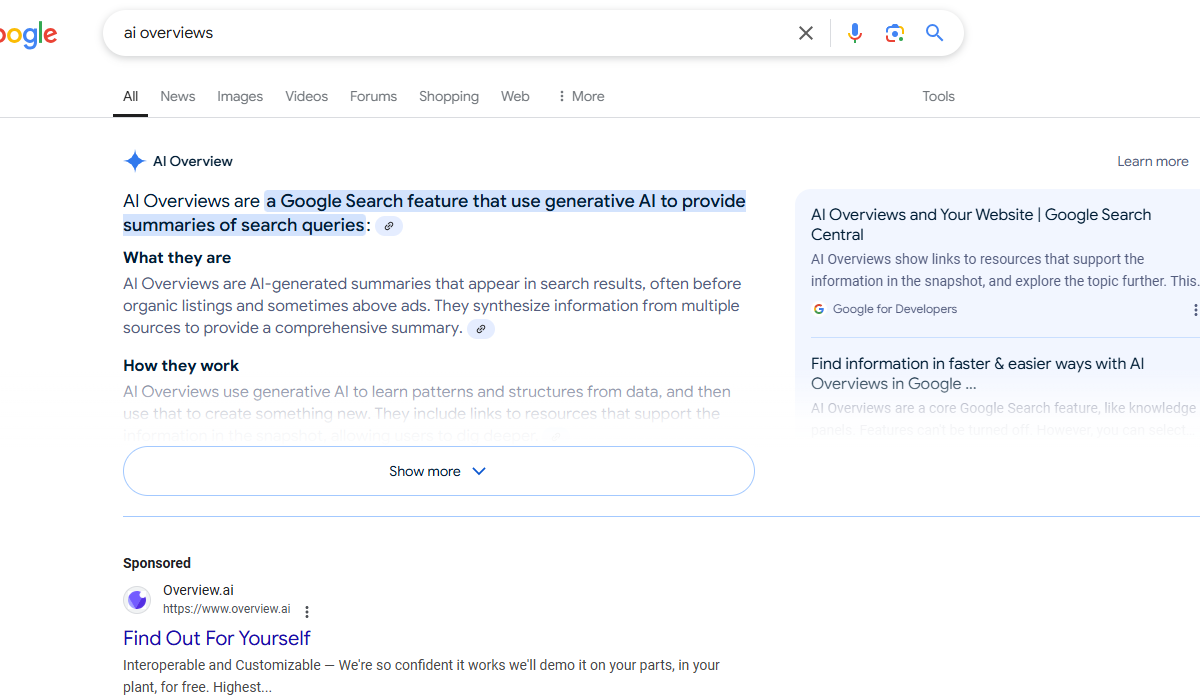Click the Overview.ai site name
The height and width of the screenshot is (700, 1200).
[198, 590]
